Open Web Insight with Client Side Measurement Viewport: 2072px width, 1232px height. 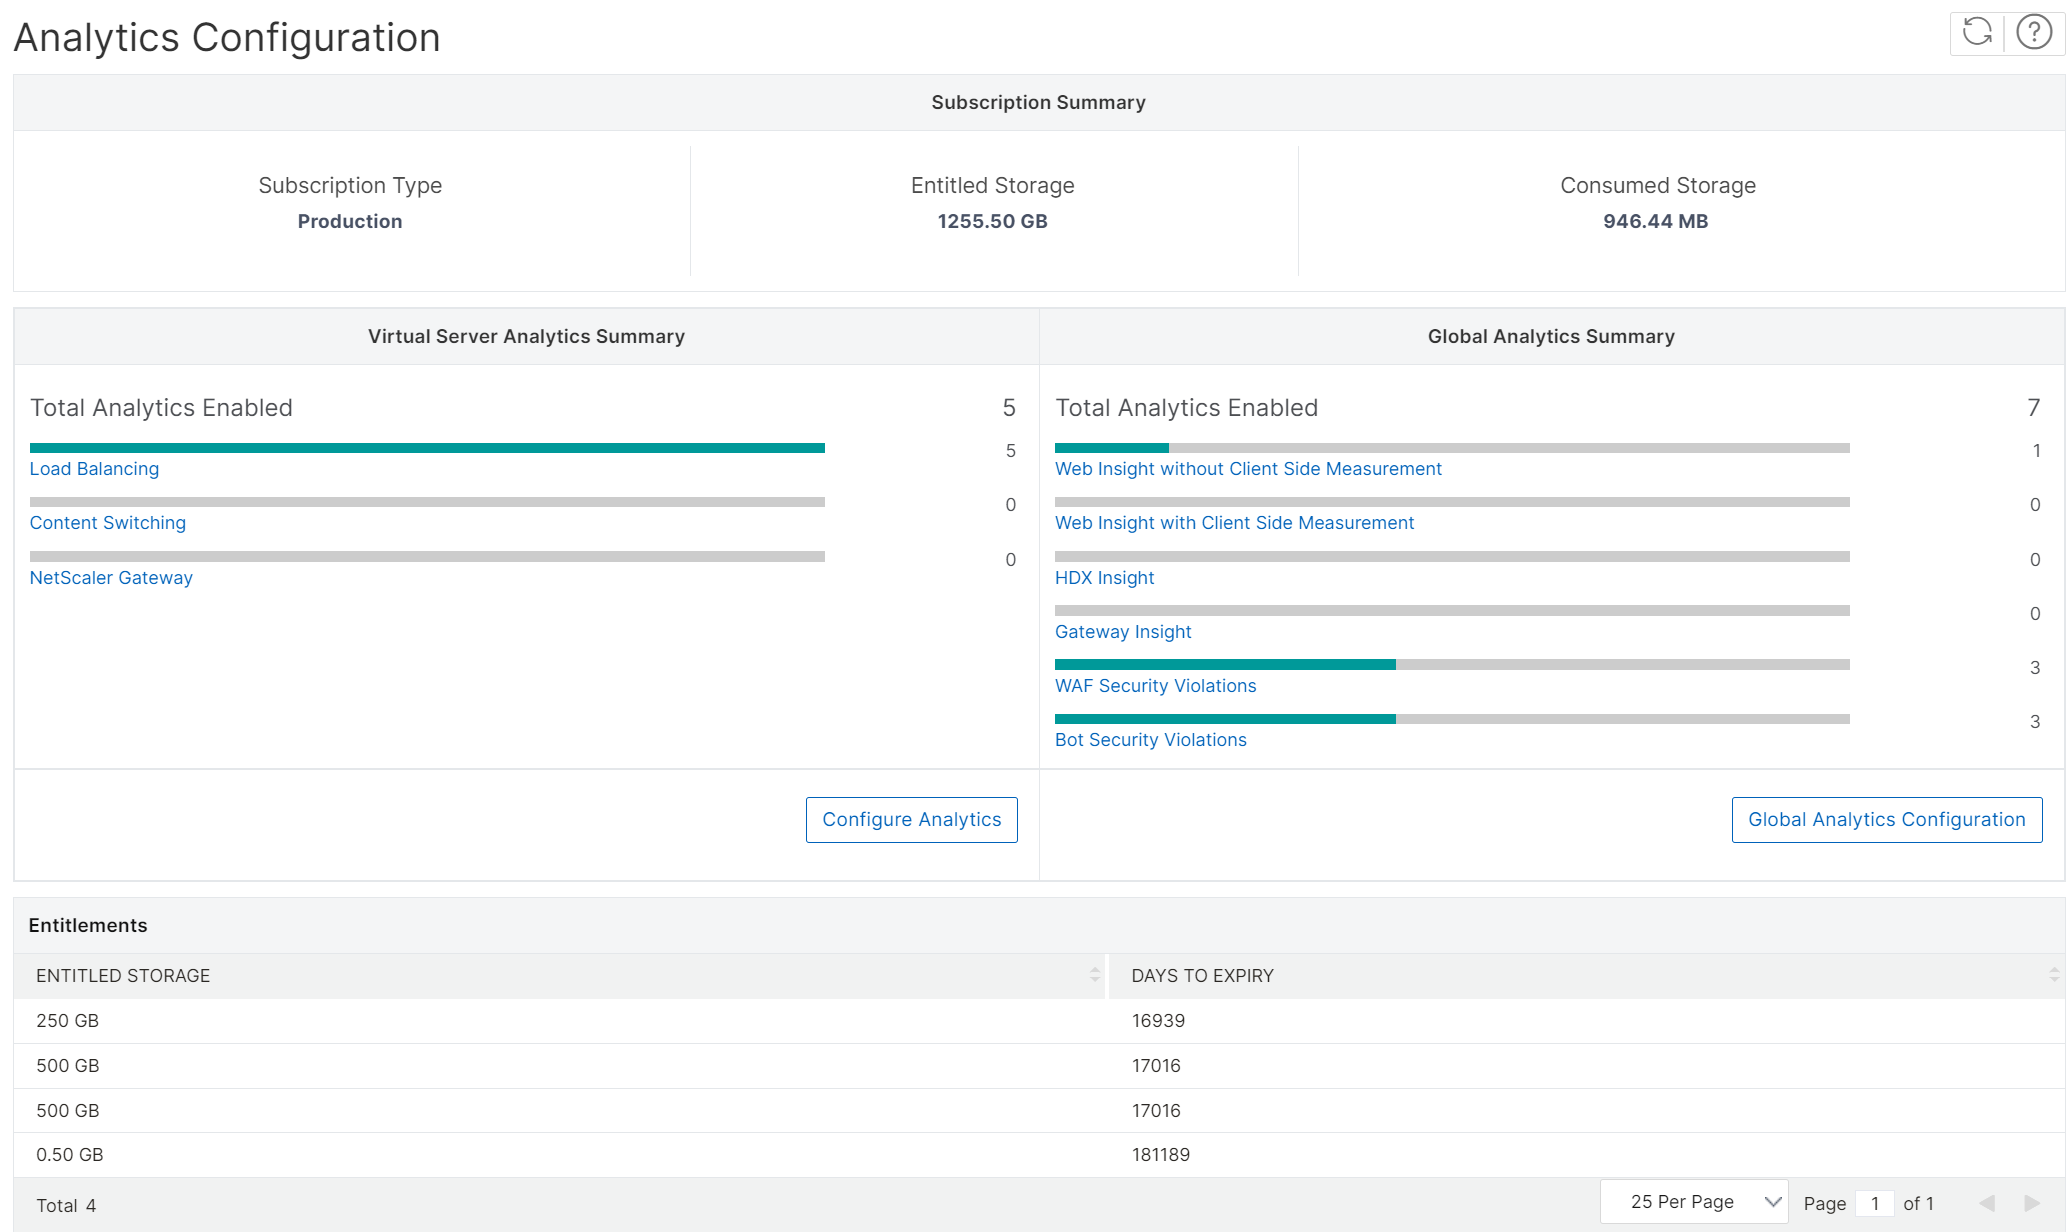click(x=1234, y=523)
